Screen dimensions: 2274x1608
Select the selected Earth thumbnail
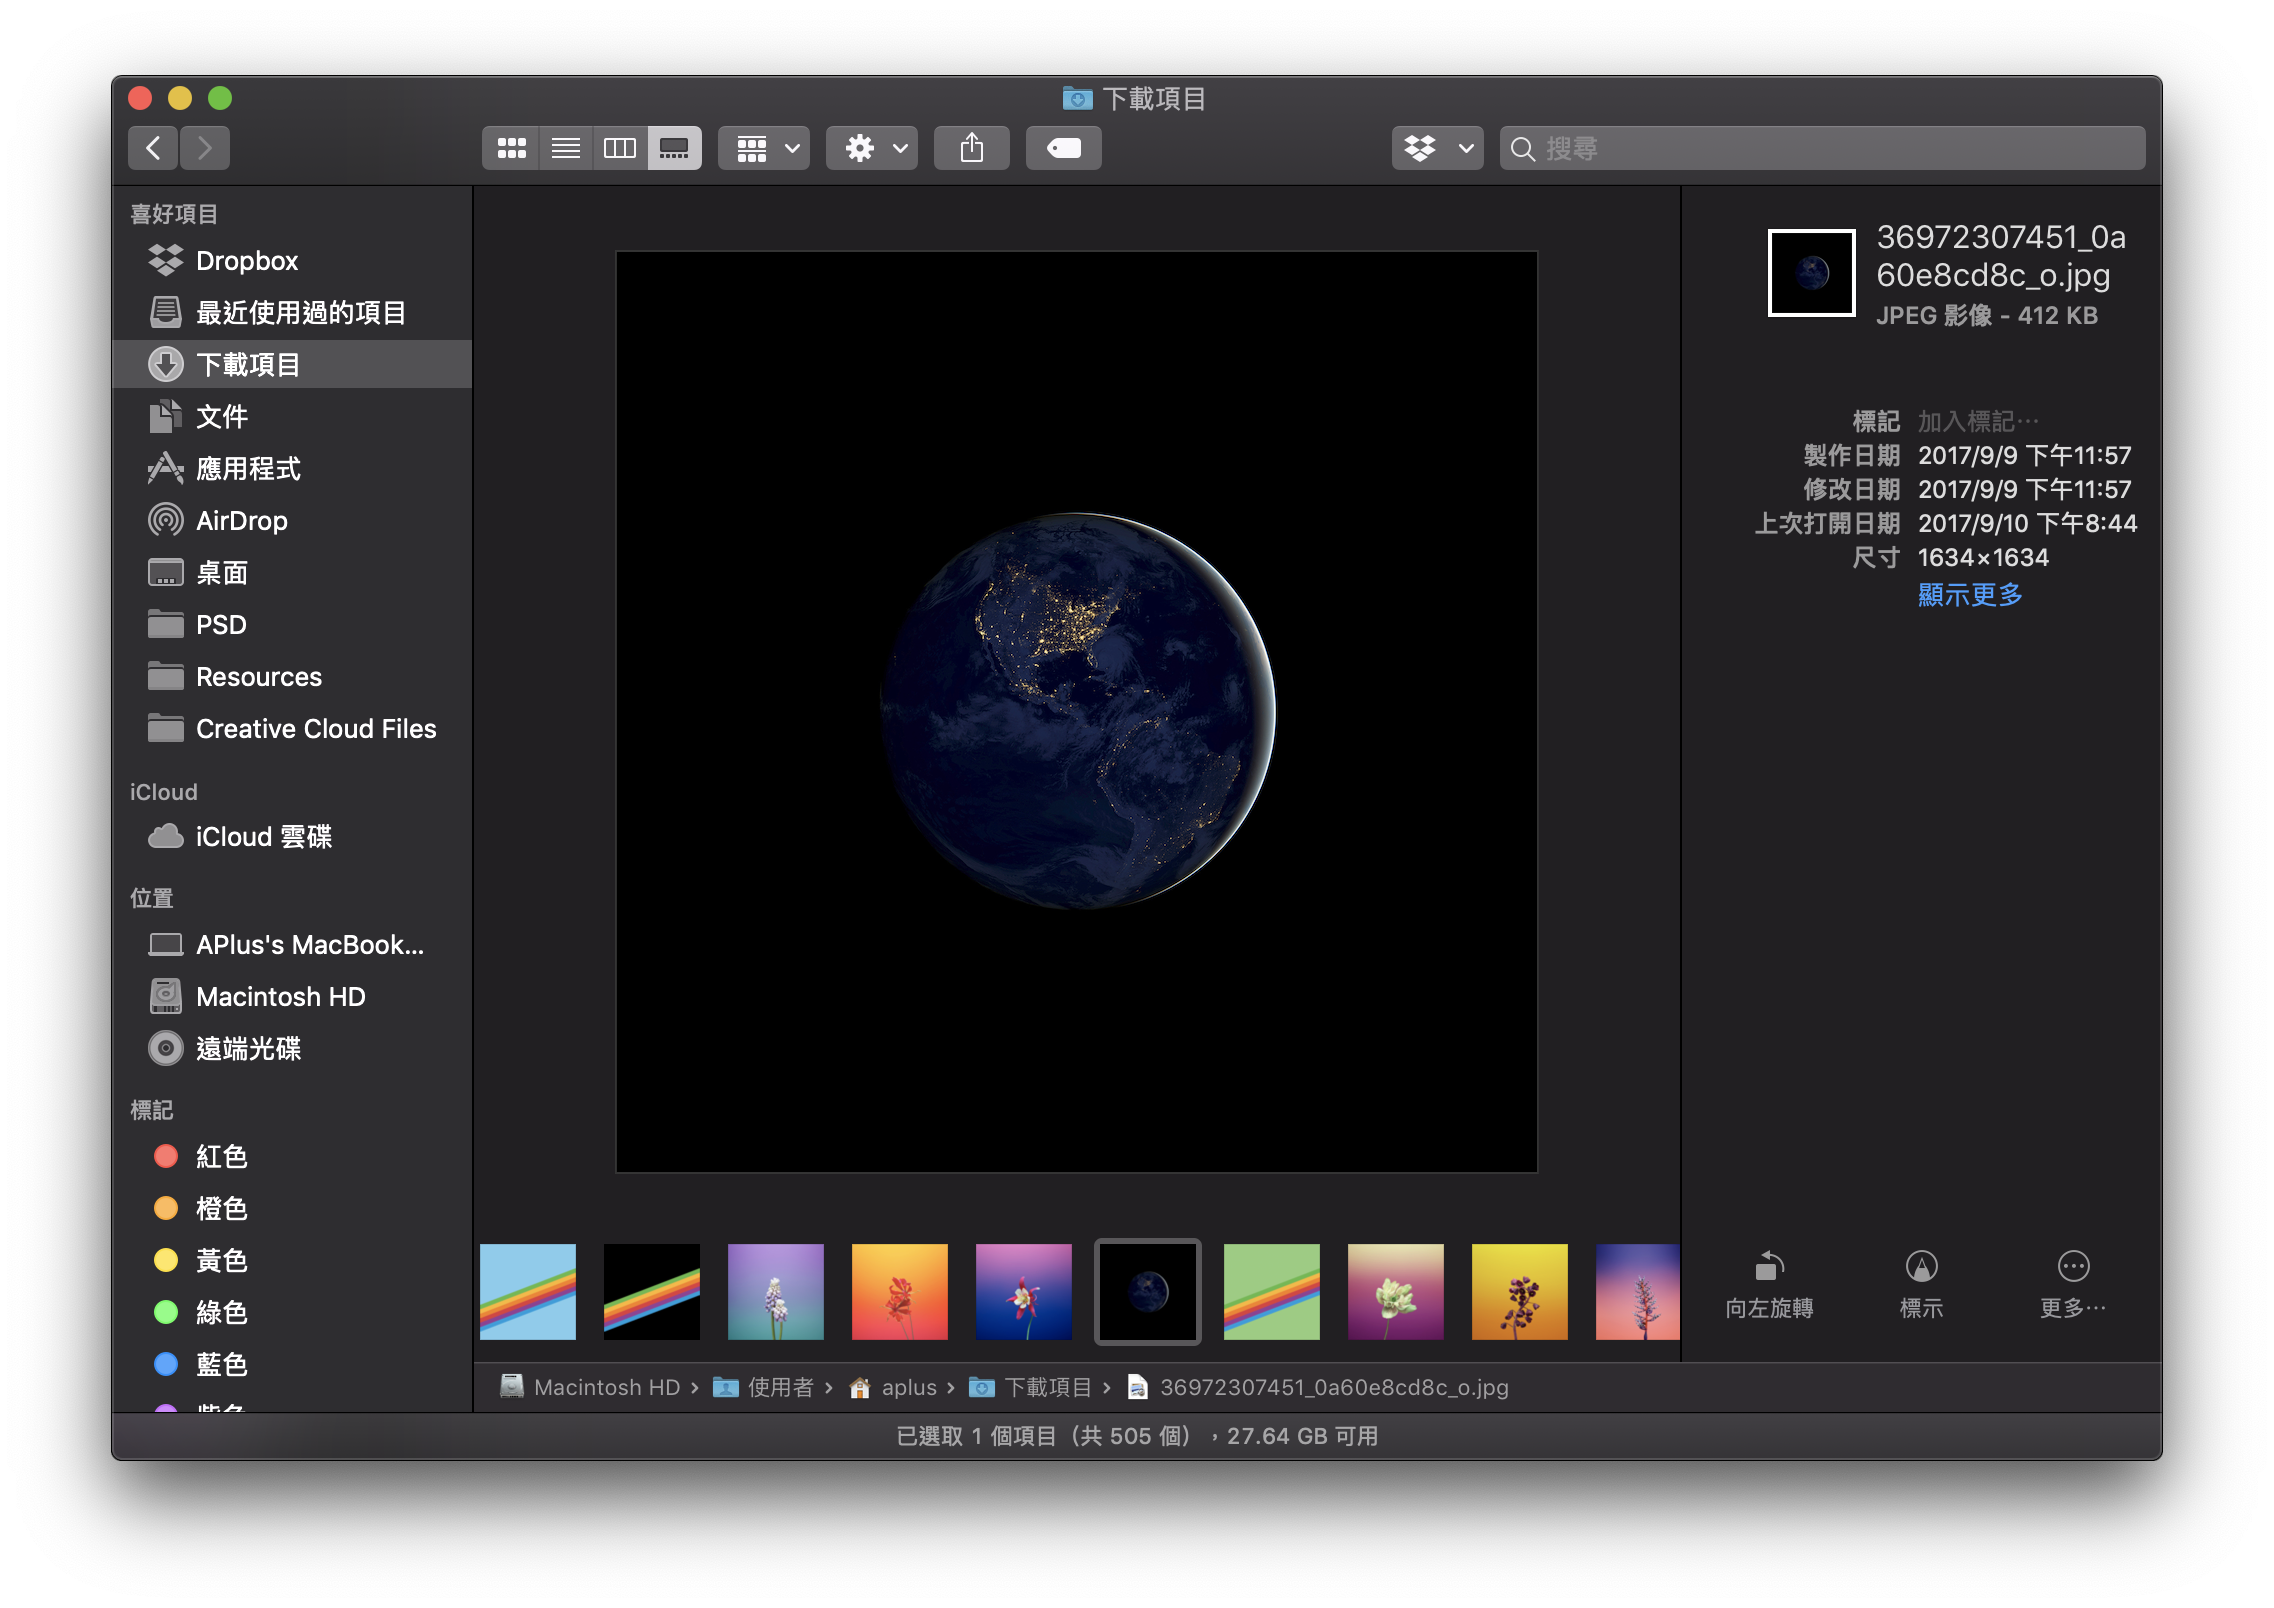tap(1148, 1292)
